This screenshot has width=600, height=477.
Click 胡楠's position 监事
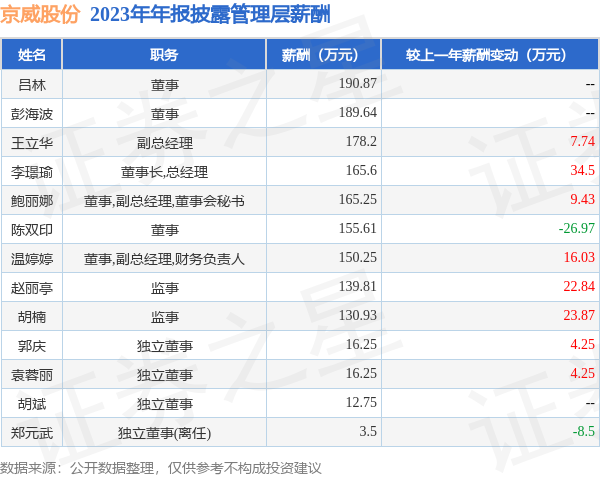[x=165, y=317]
